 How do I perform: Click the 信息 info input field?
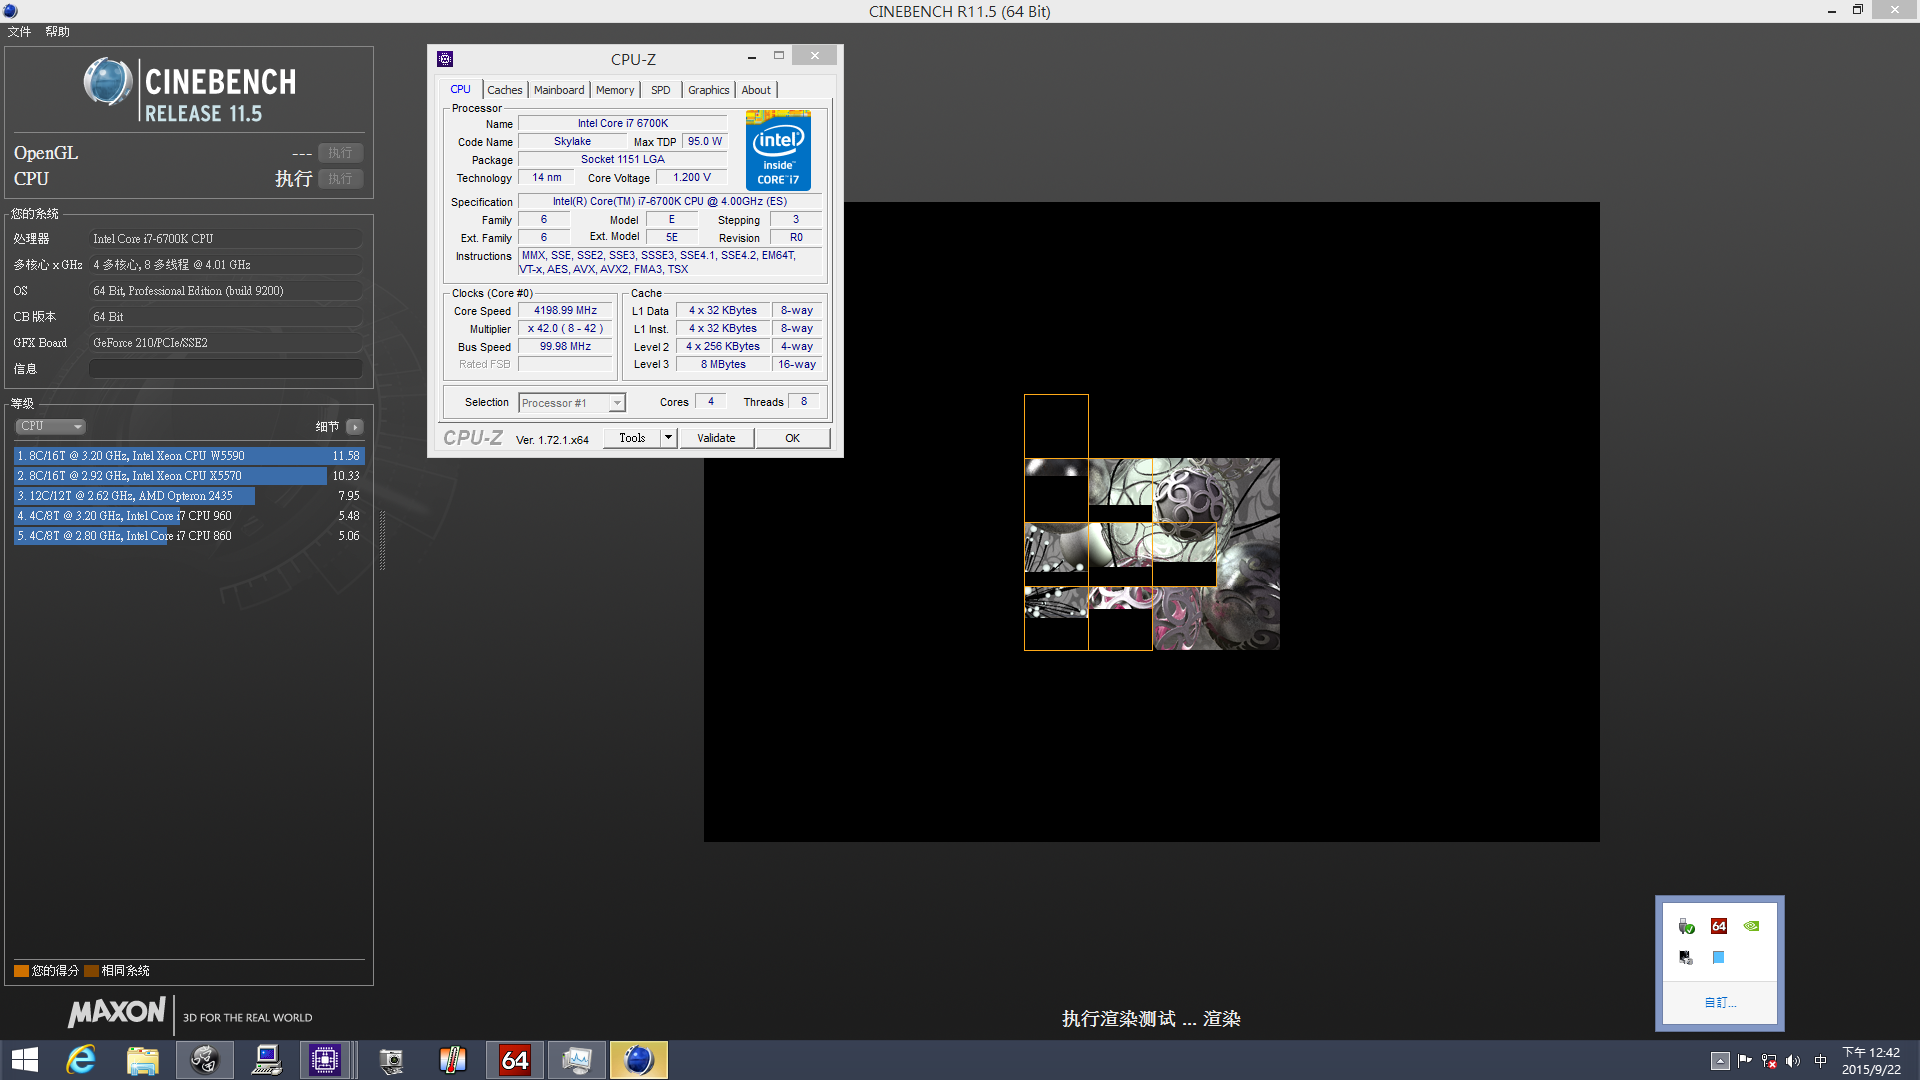226,369
